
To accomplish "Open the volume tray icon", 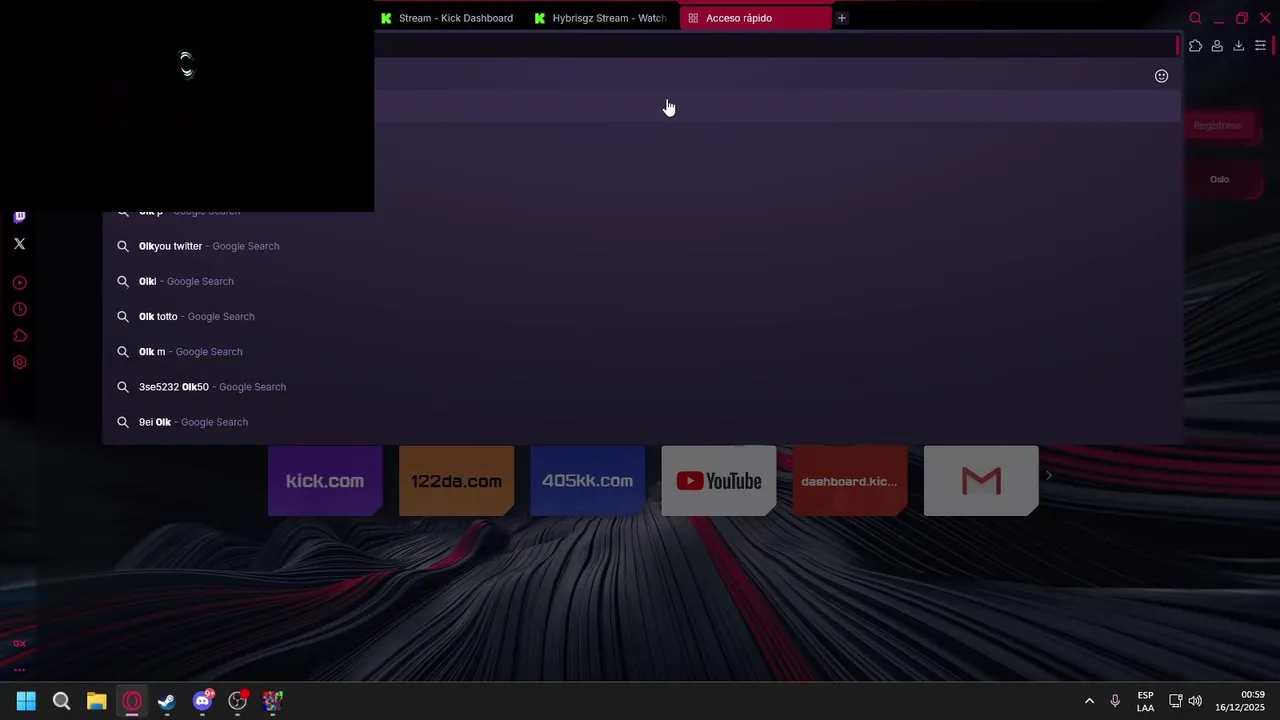I will pyautogui.click(x=1195, y=701).
